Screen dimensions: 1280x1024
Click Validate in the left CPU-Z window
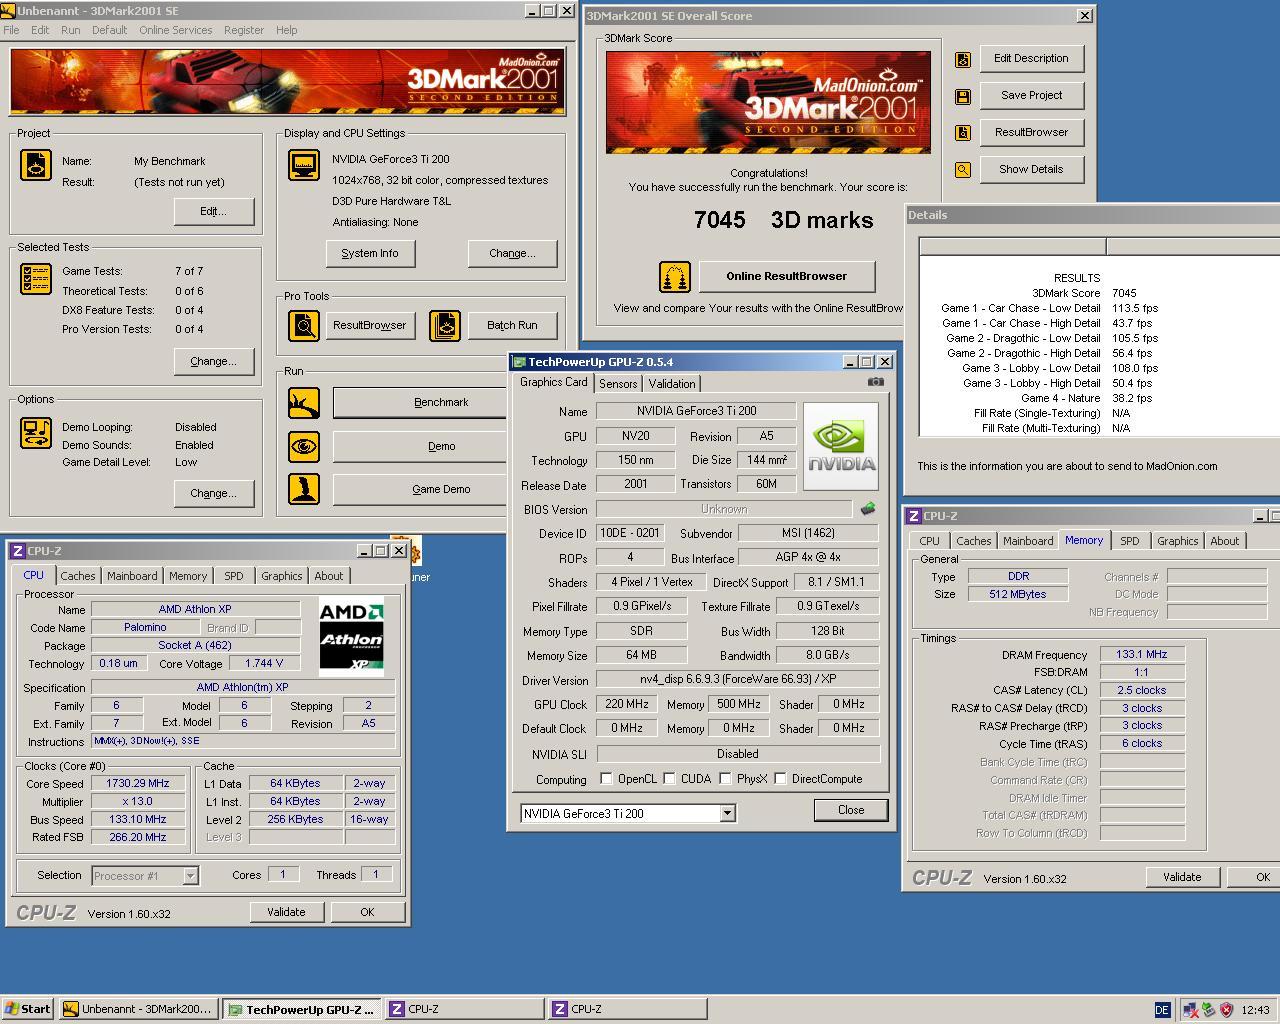tap(286, 912)
